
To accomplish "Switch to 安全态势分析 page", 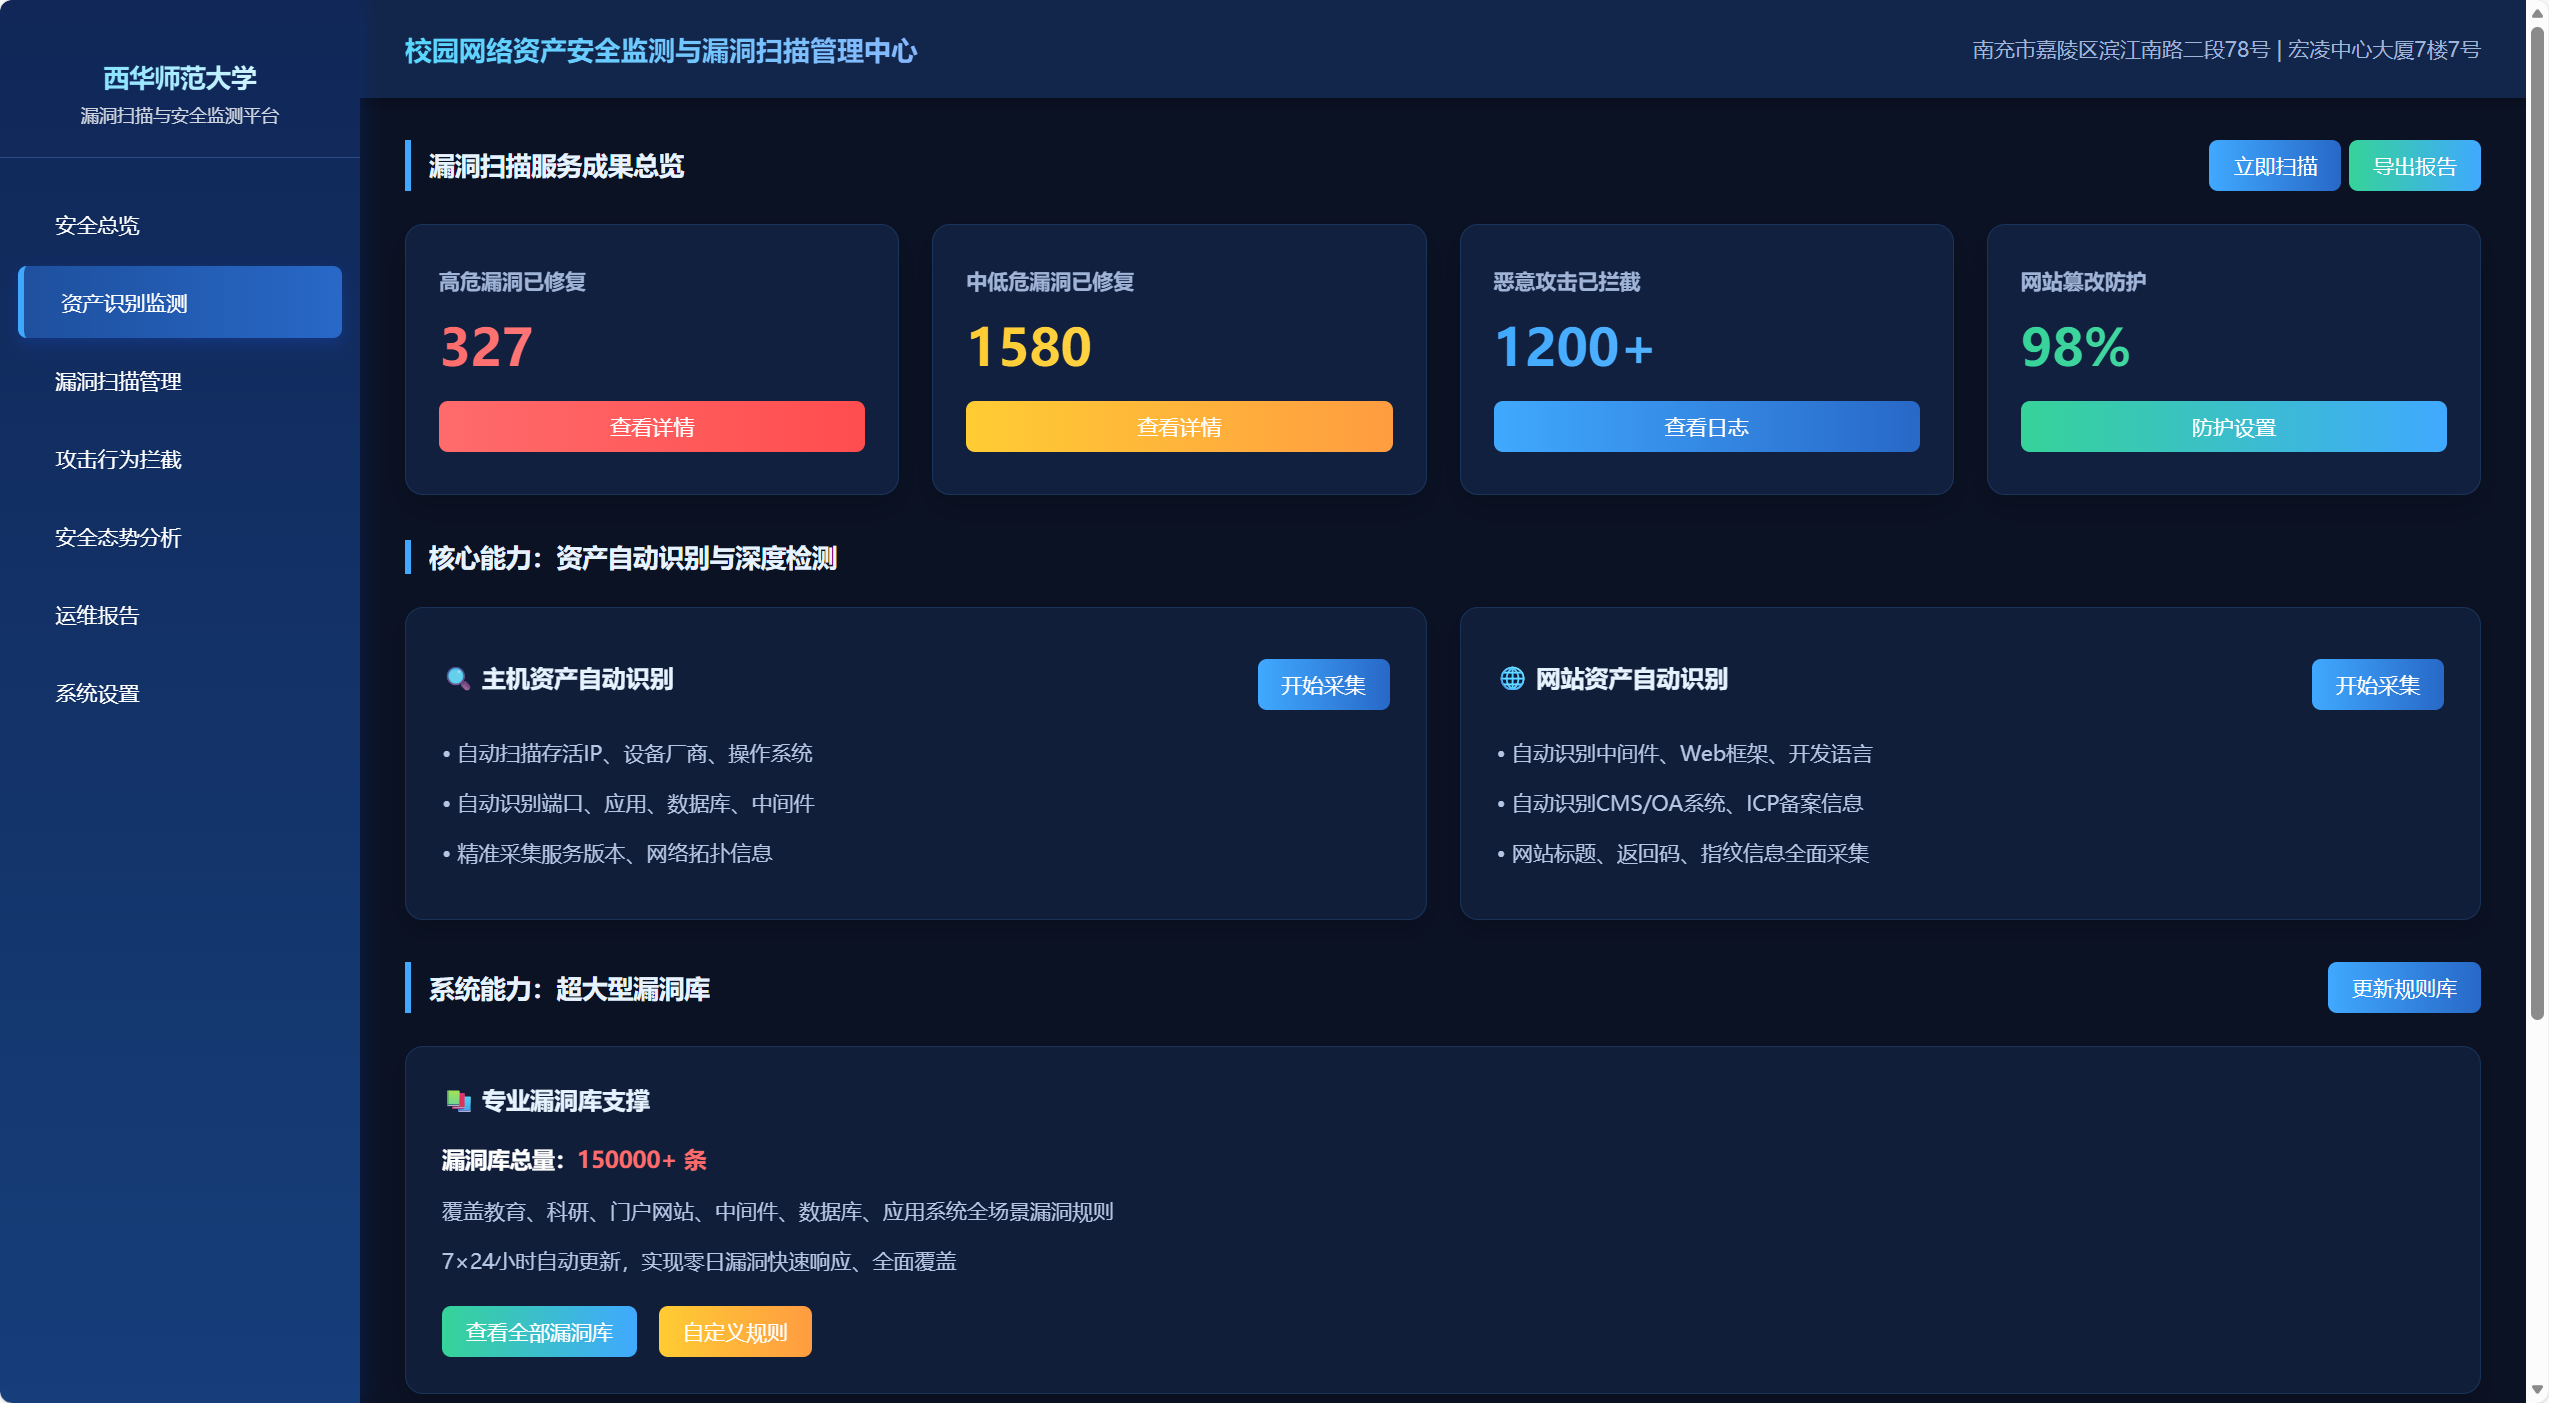I will pos(180,537).
